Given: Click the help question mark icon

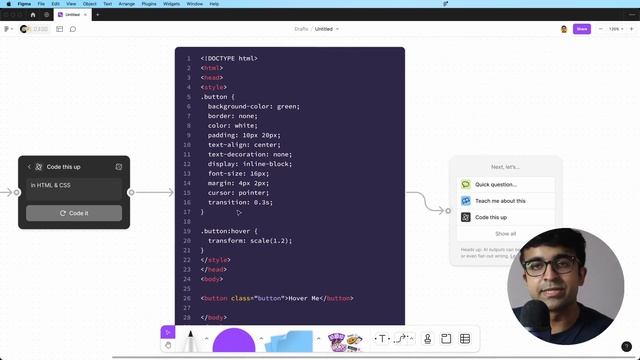Looking at the screenshot, I should click(x=627, y=347).
